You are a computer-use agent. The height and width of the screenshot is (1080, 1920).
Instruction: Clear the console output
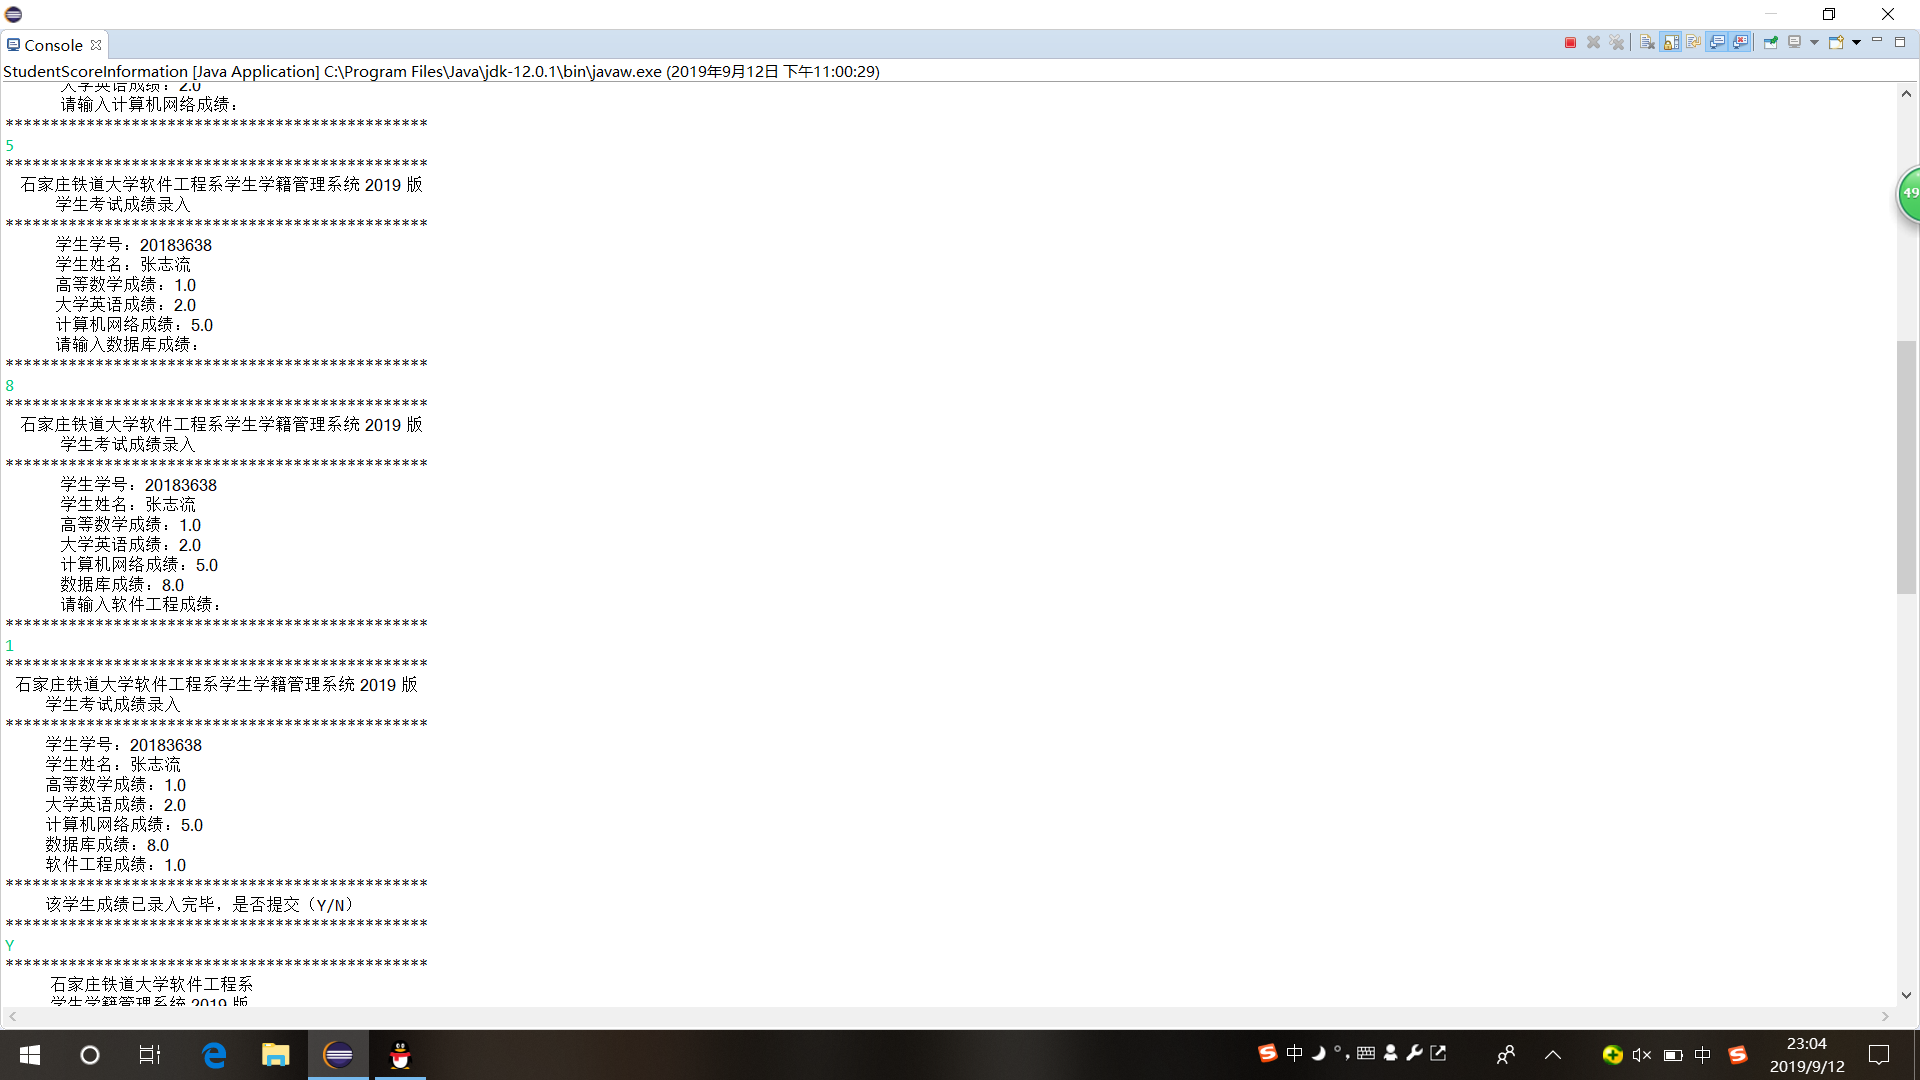[x=1647, y=42]
